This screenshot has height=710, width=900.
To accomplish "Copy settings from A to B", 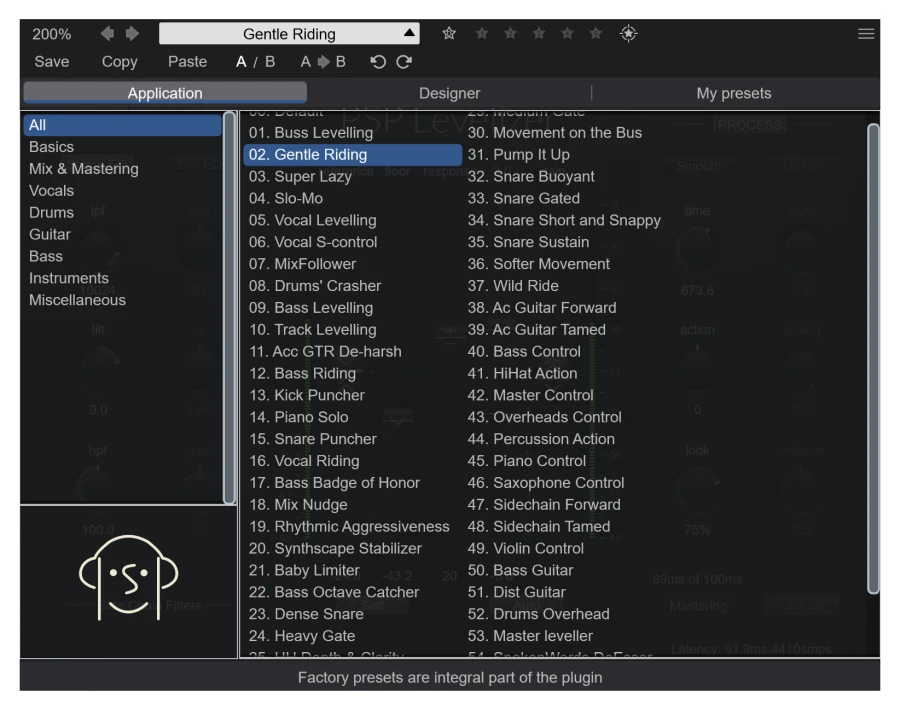I will pos(323,61).
